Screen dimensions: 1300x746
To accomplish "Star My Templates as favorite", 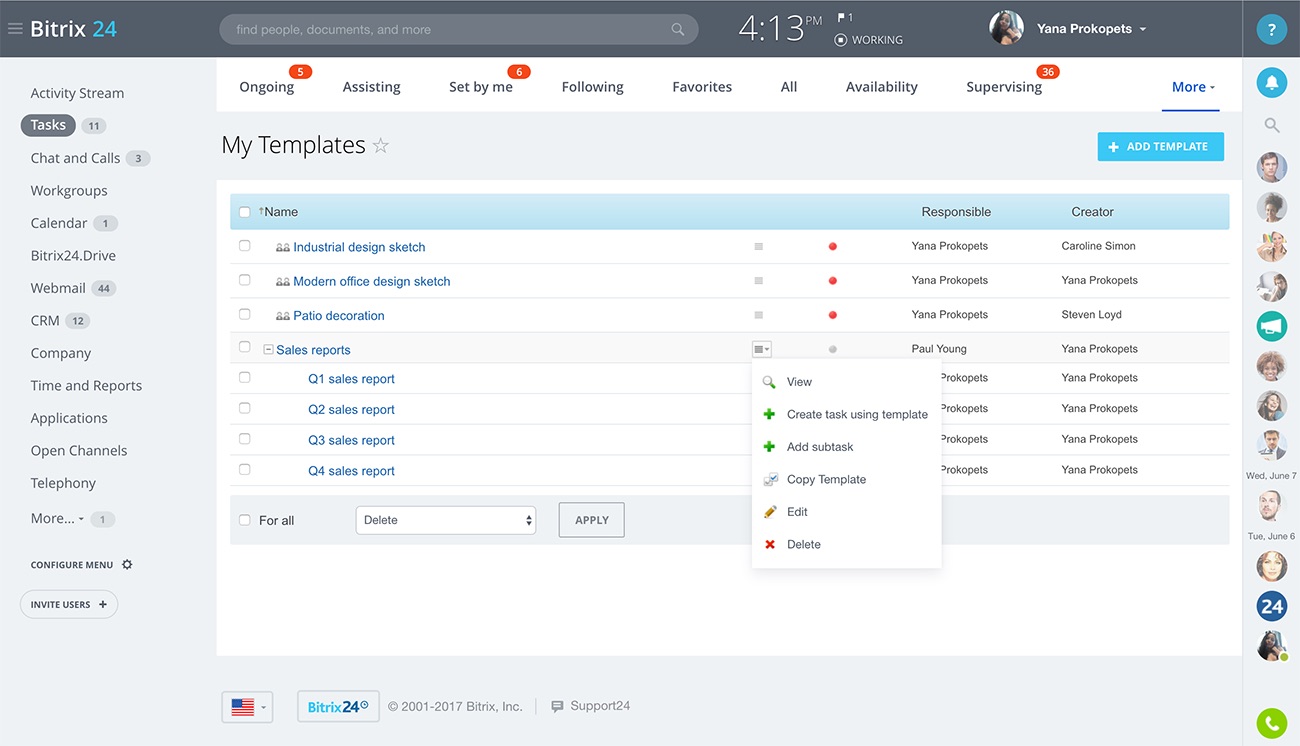I will [380, 146].
